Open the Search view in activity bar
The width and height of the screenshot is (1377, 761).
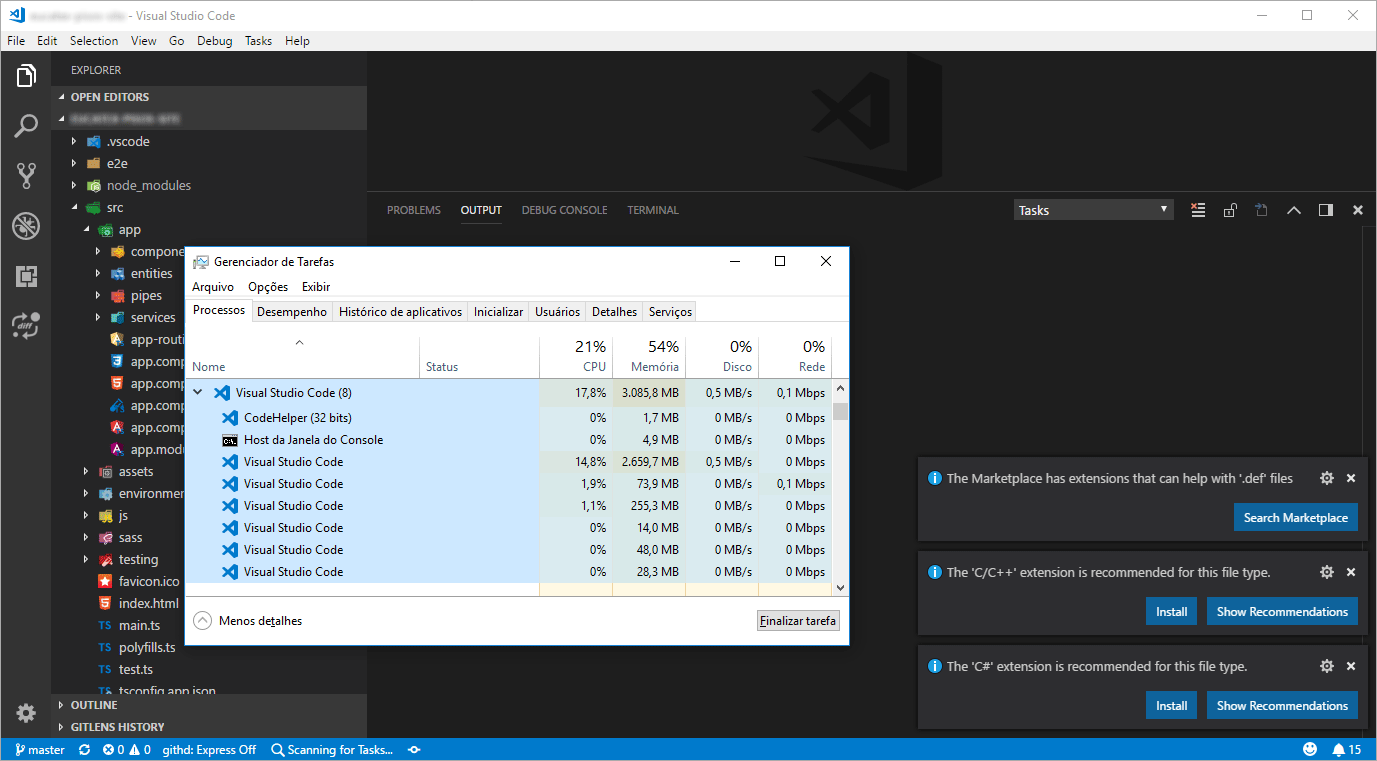coord(26,126)
